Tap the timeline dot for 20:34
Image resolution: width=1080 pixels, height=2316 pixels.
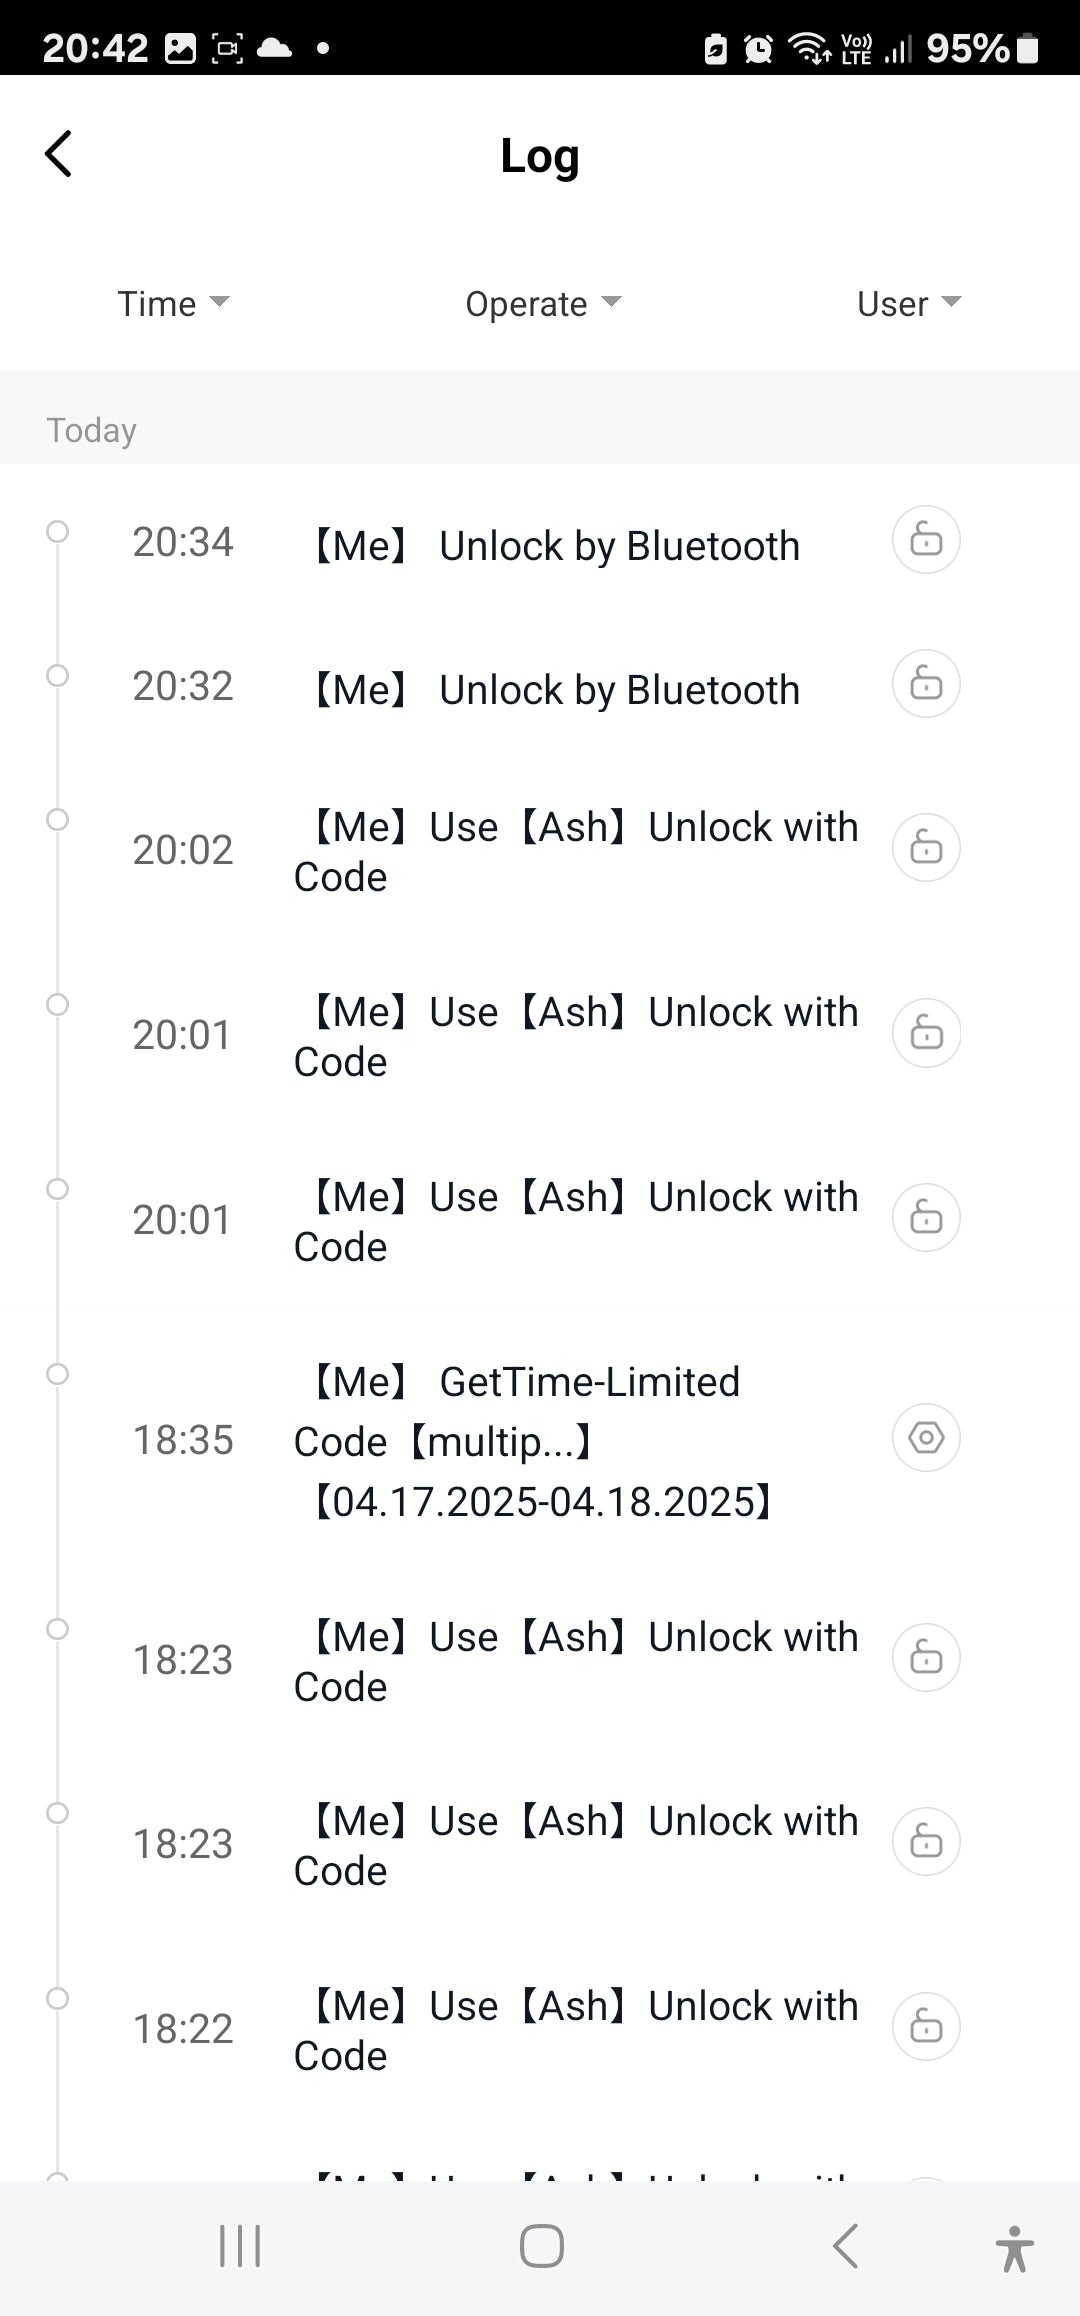click(58, 531)
